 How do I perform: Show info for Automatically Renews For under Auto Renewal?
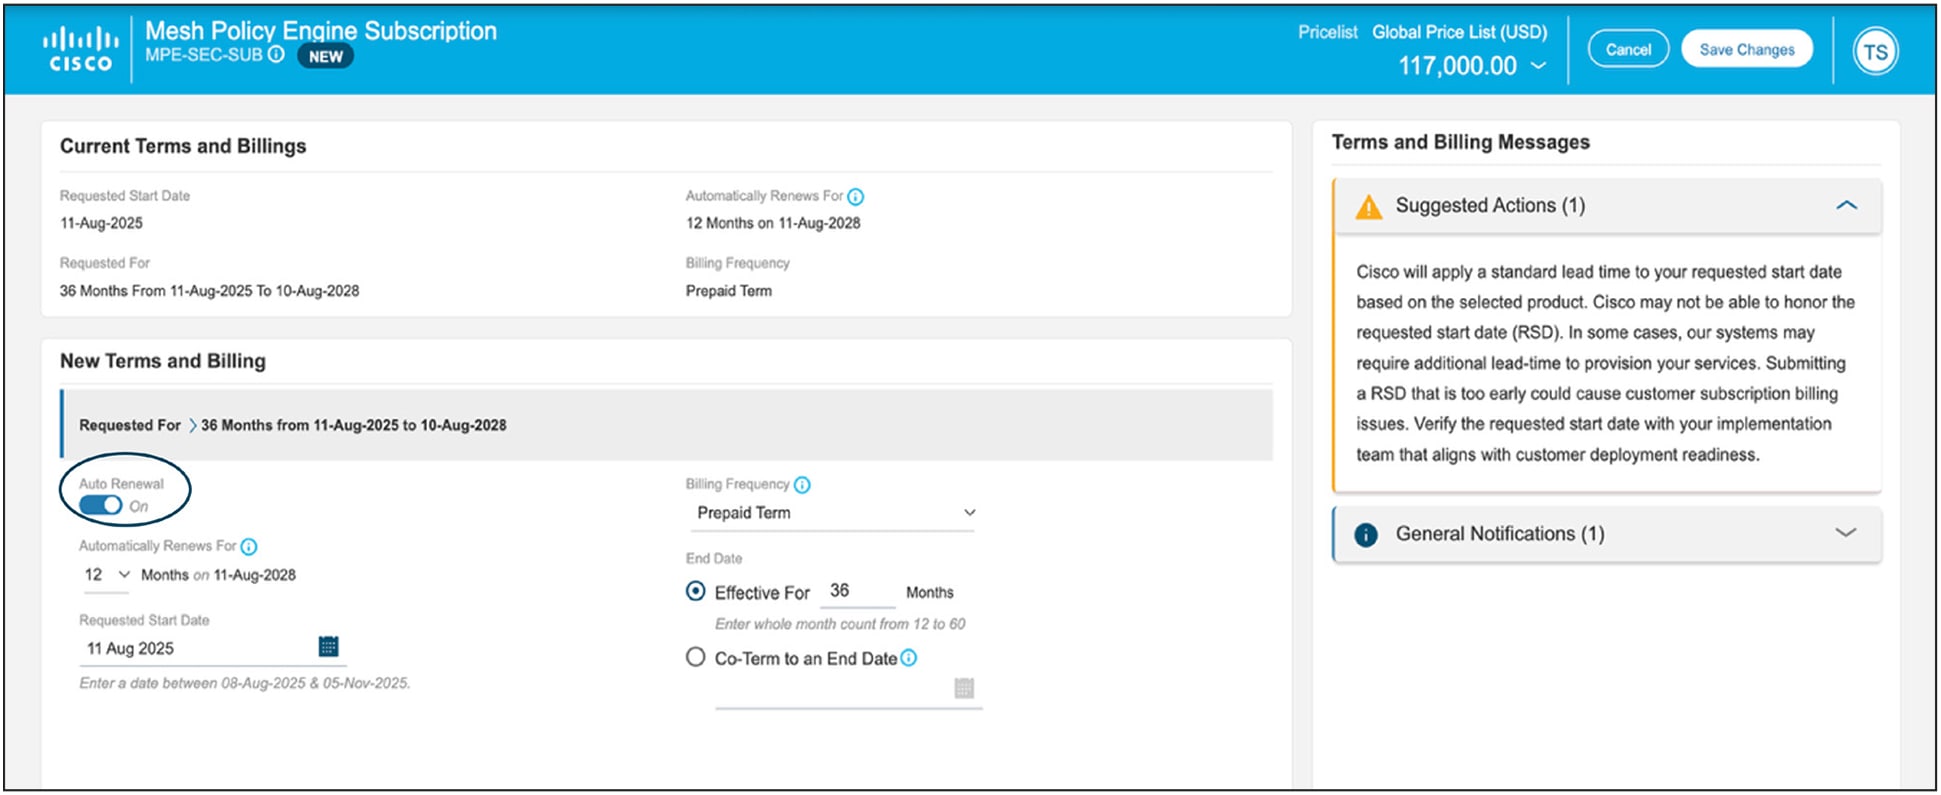pos(249,547)
